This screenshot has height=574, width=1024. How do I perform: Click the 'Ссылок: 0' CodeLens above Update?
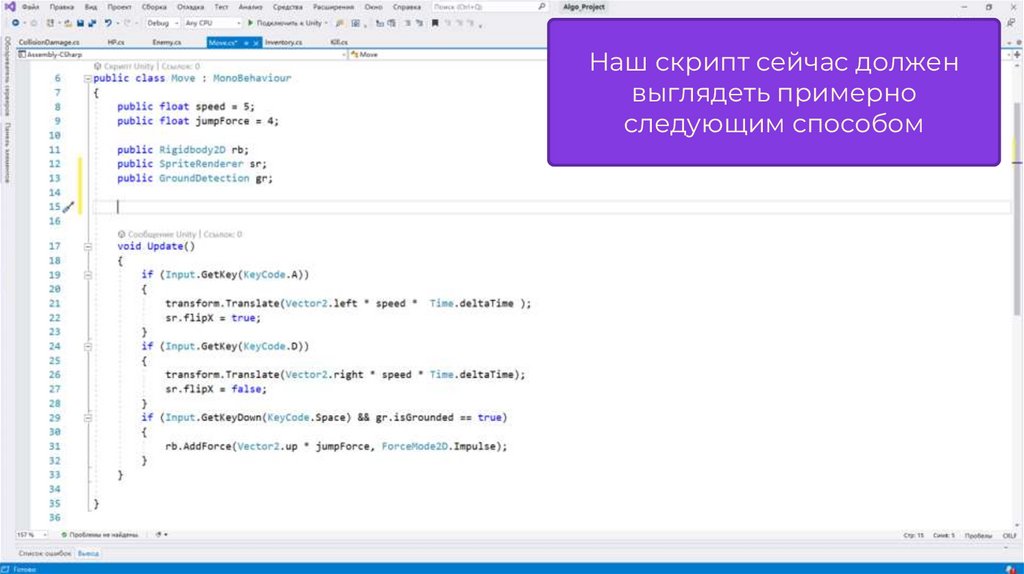pos(223,234)
